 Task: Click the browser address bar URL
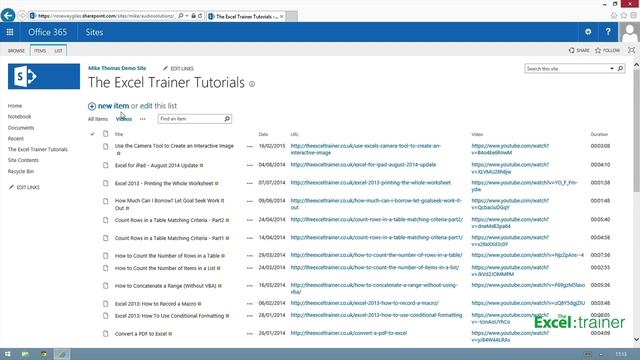pyautogui.click(x=106, y=16)
